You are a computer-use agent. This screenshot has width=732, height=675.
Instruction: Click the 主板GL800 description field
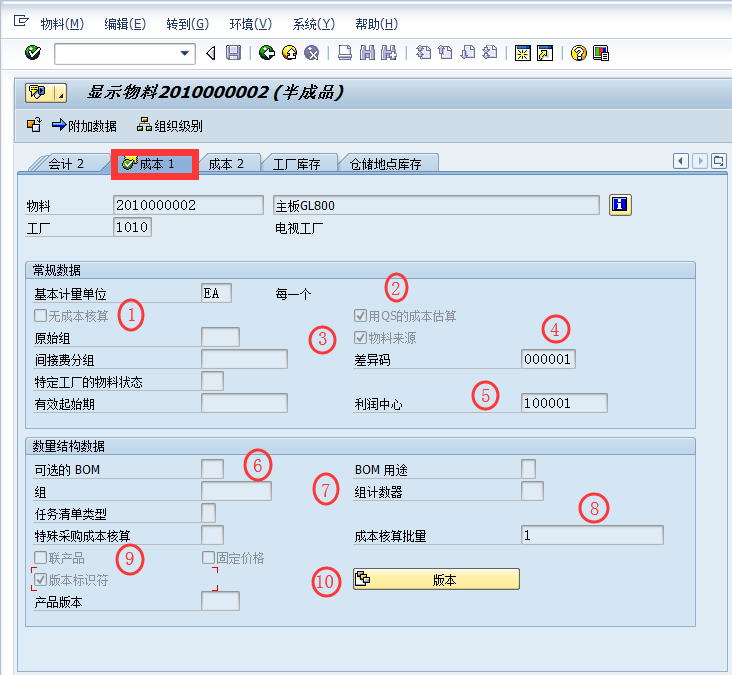pyautogui.click(x=436, y=205)
